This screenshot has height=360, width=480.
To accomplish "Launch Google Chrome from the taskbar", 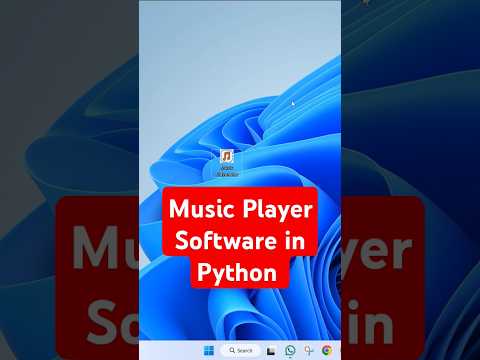I will pyautogui.click(x=327, y=350).
